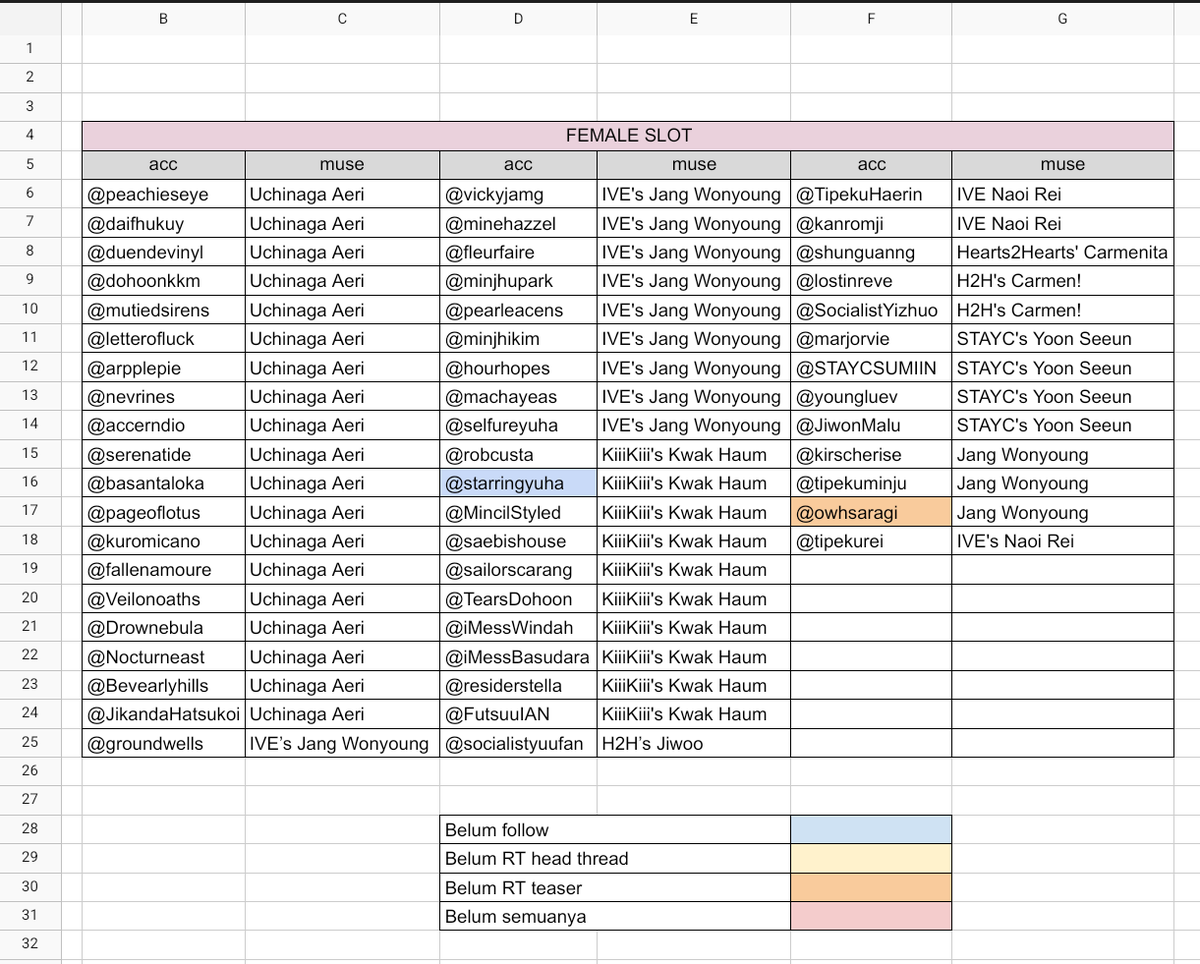Click cell @dohoonkkm
This screenshot has height=964, width=1200.
pos(164,281)
